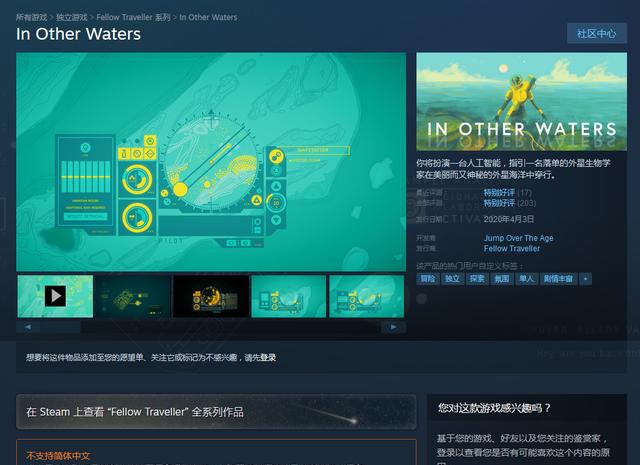Viewport: 640px width, 465px height.
Task: Click 不支持简体中文 notice text
Action: [x=58, y=456]
